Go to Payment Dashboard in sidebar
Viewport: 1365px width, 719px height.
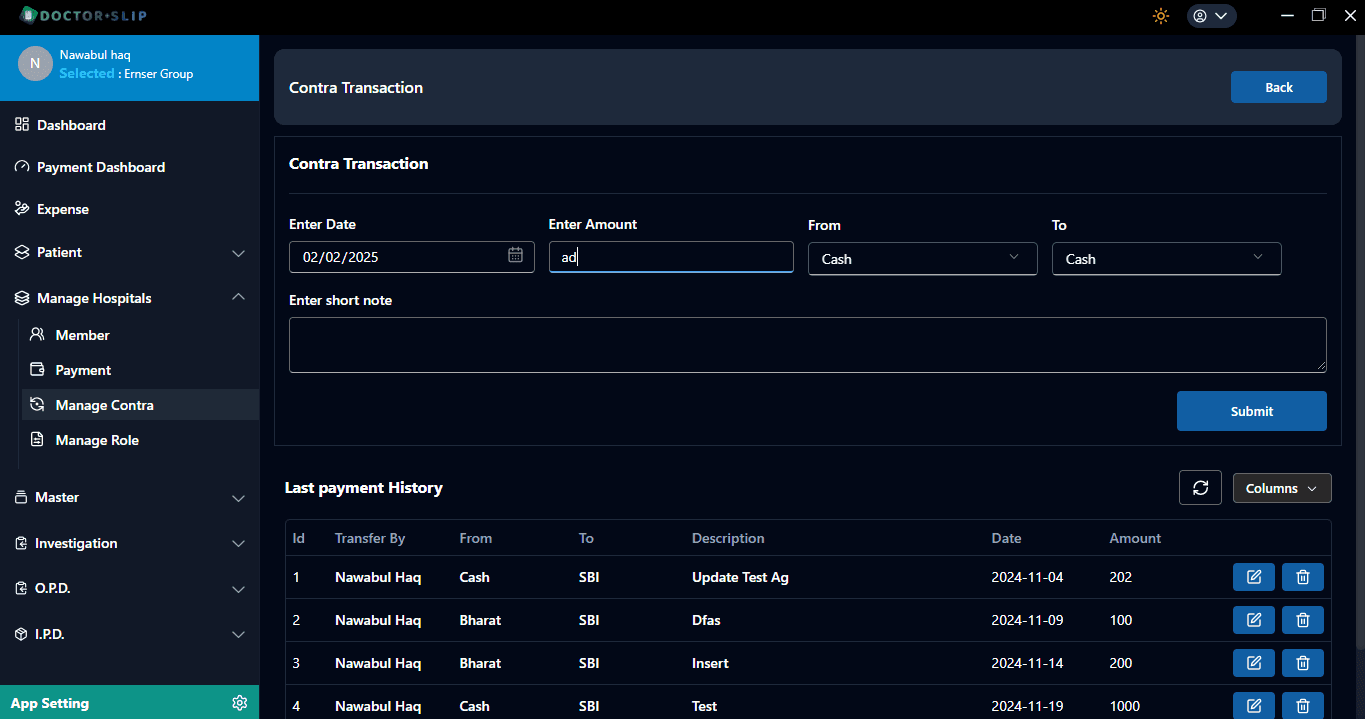100,167
